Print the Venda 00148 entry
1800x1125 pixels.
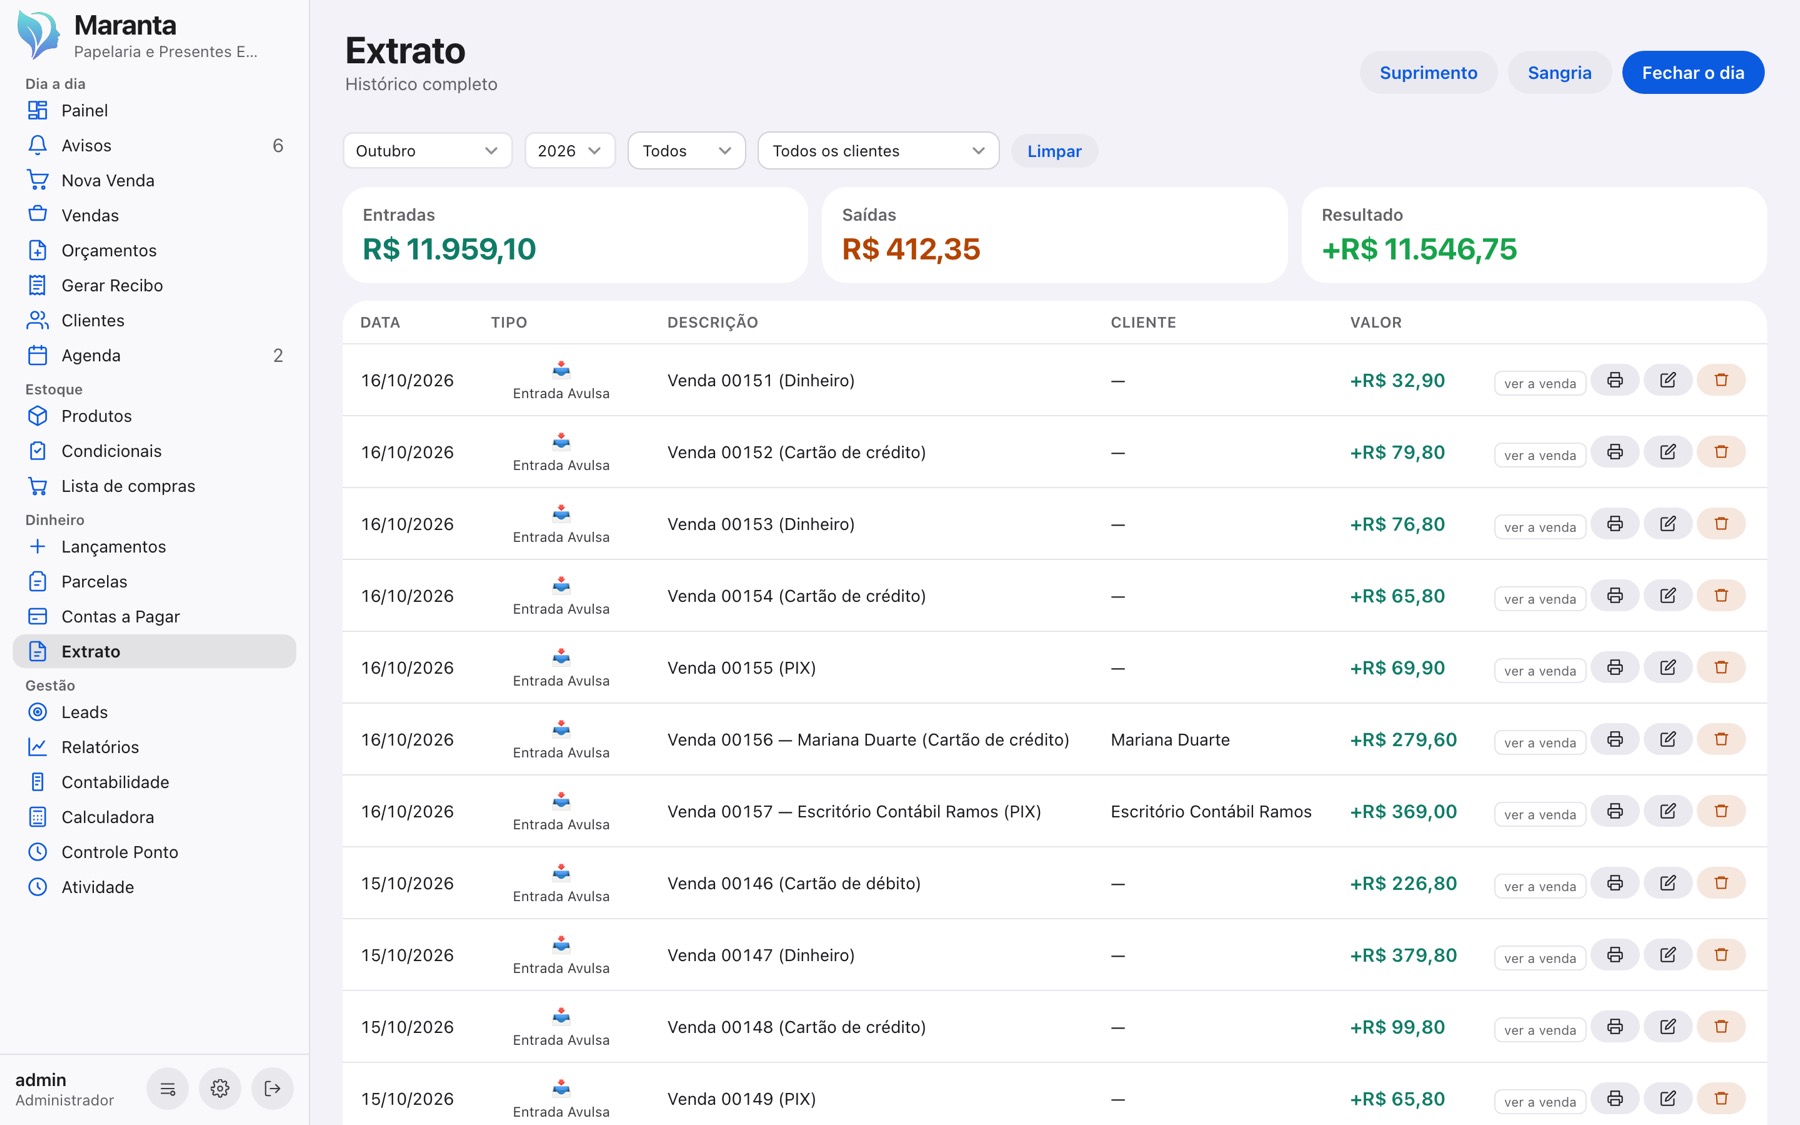point(1615,1027)
